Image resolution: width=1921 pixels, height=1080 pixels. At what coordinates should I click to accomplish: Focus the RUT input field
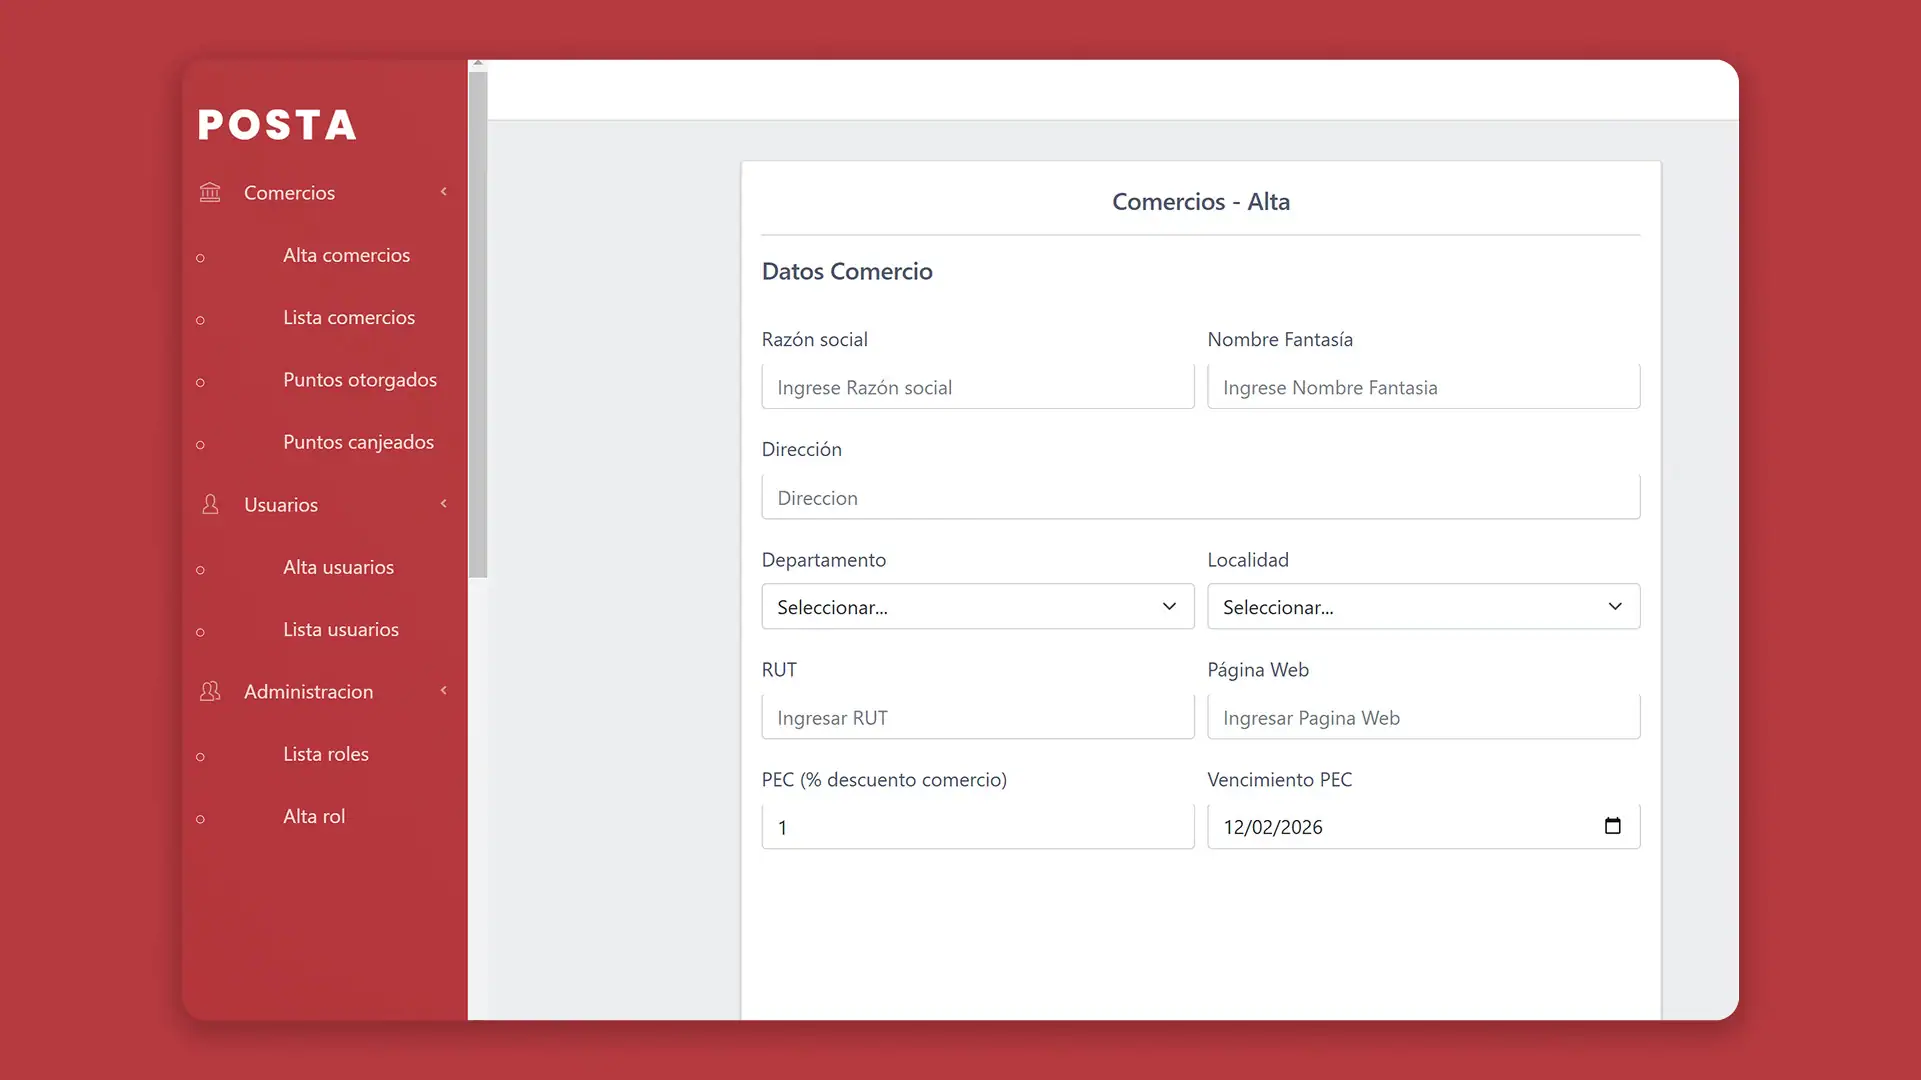[978, 717]
